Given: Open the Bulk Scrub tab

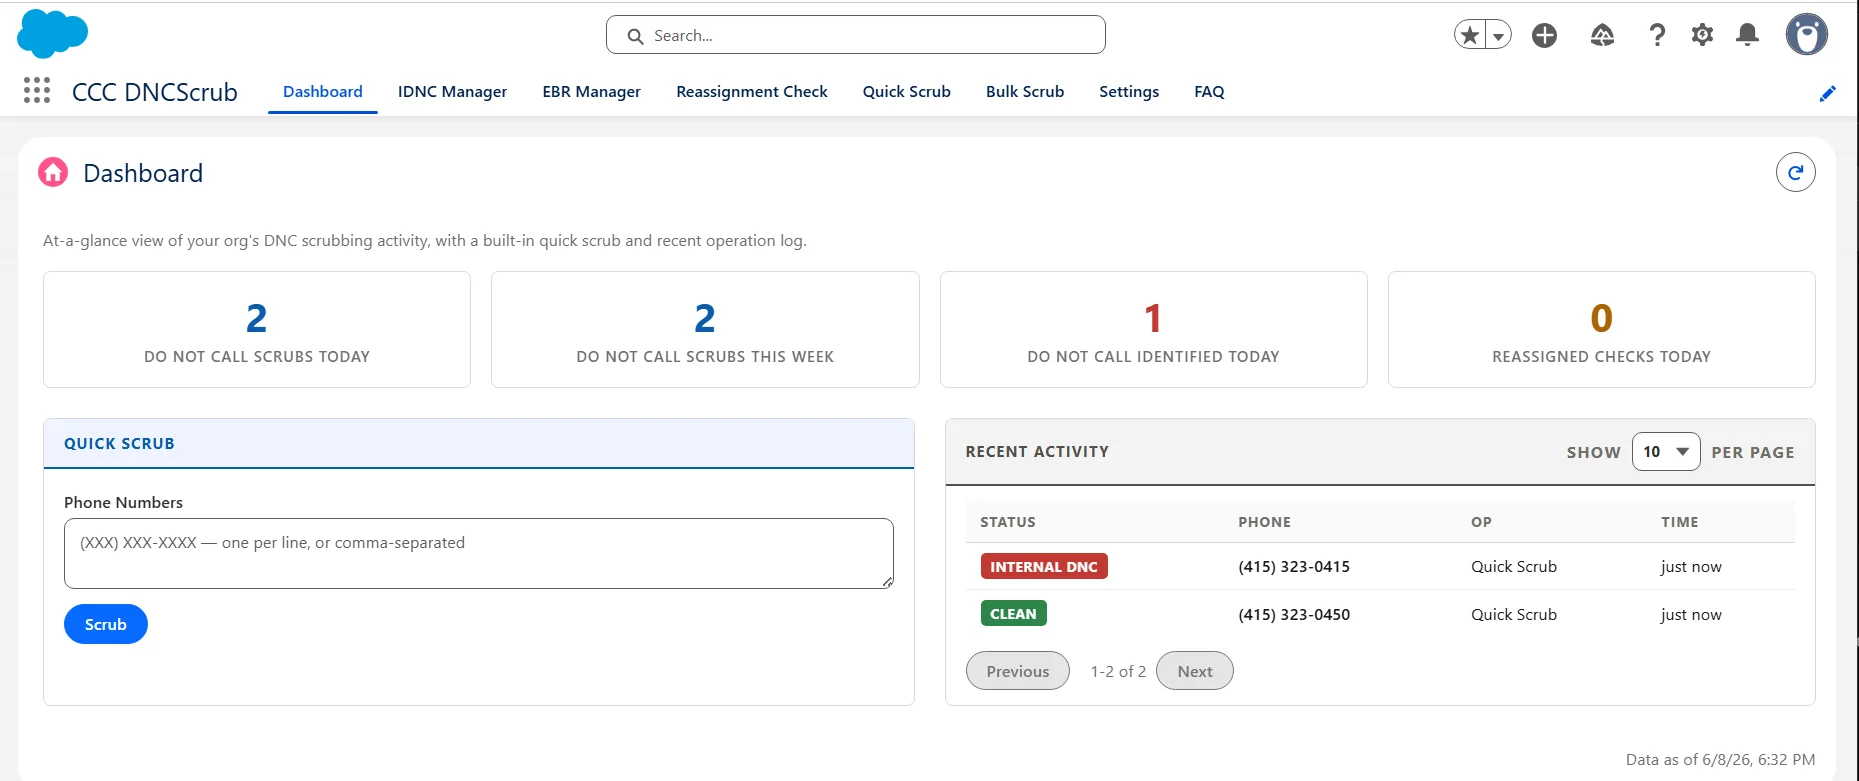Looking at the screenshot, I should [x=1024, y=91].
